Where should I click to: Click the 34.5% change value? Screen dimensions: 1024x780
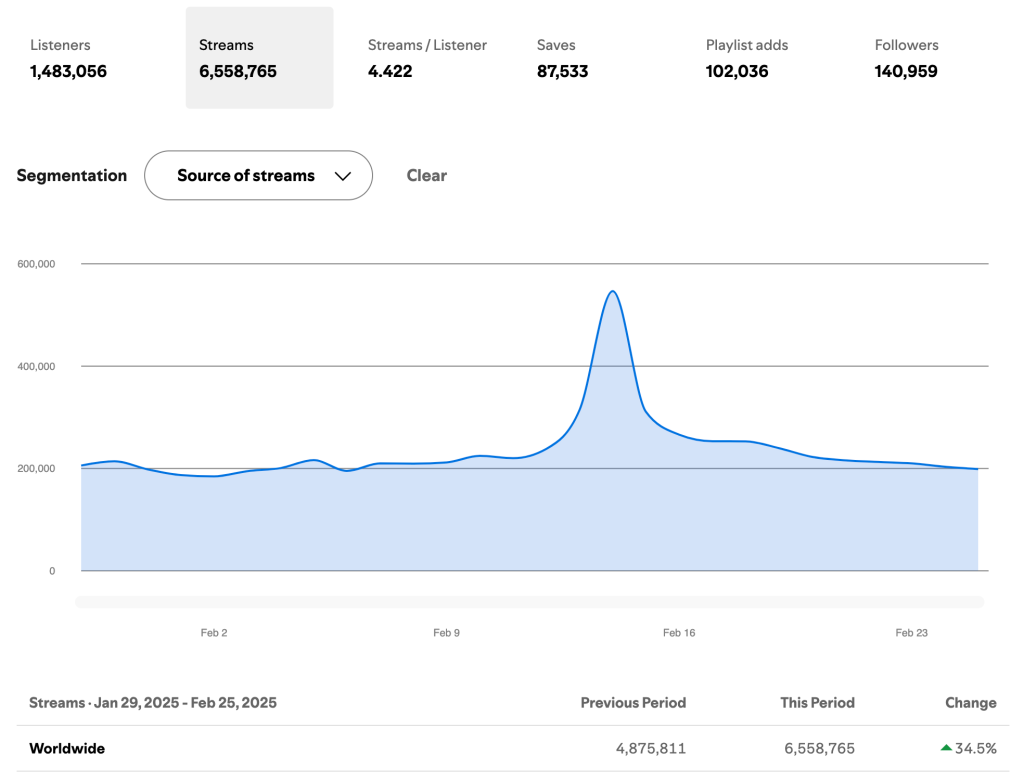[976, 749]
